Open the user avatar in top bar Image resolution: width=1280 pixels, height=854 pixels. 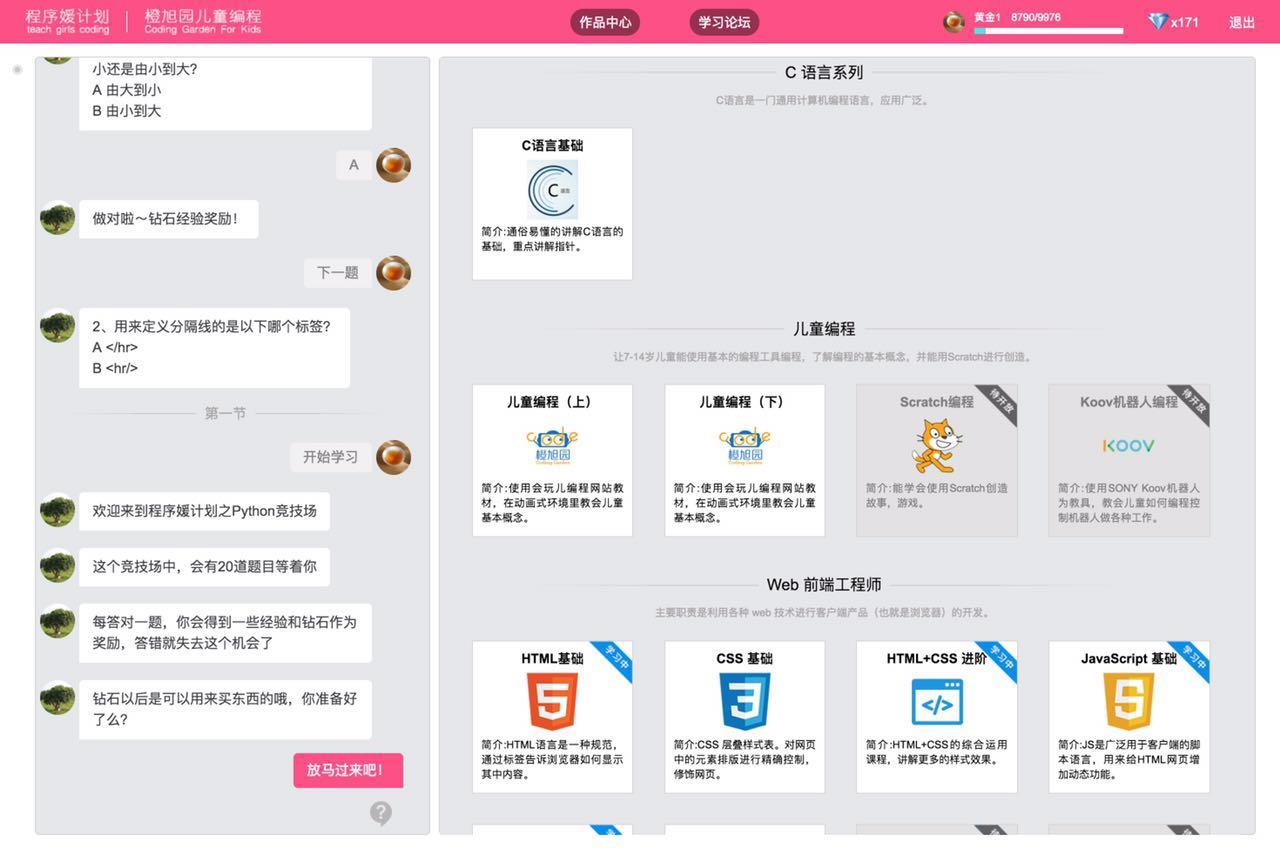[x=954, y=21]
